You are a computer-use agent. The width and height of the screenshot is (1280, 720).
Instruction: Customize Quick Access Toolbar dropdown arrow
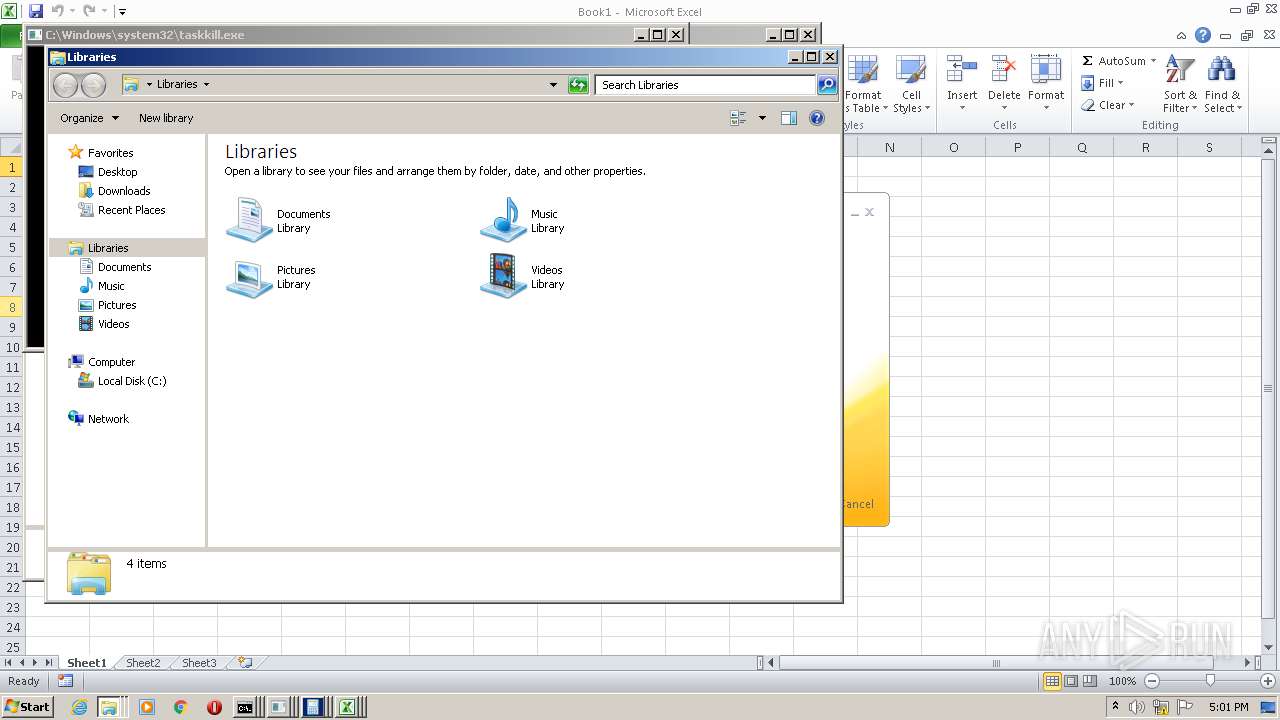(122, 12)
